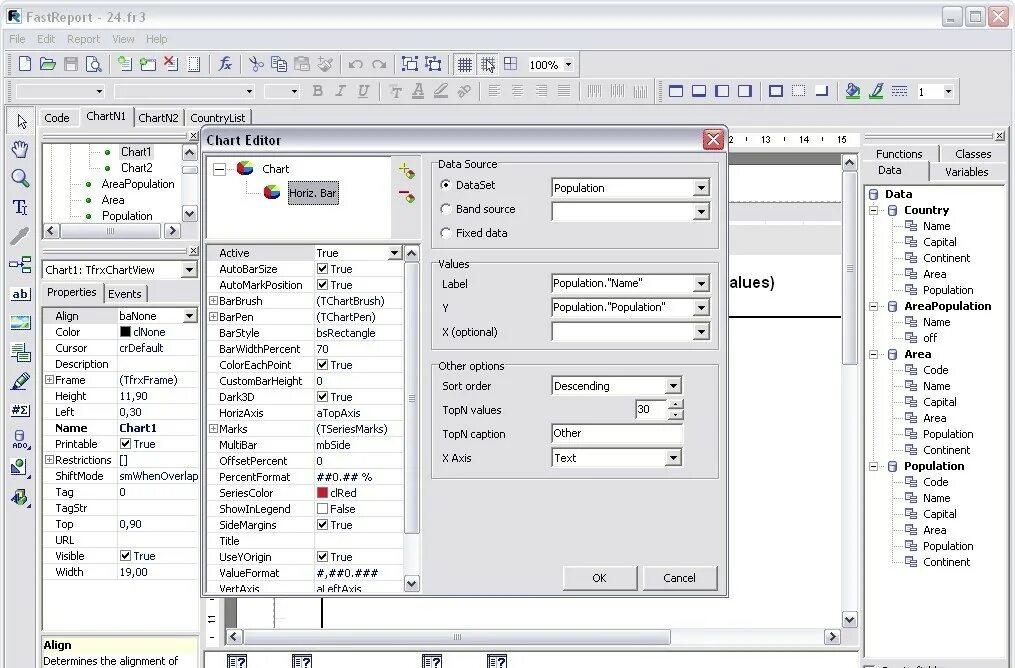1015x668 pixels.
Task: Toggle the ColorEachPoint checkbox
Action: tap(322, 365)
